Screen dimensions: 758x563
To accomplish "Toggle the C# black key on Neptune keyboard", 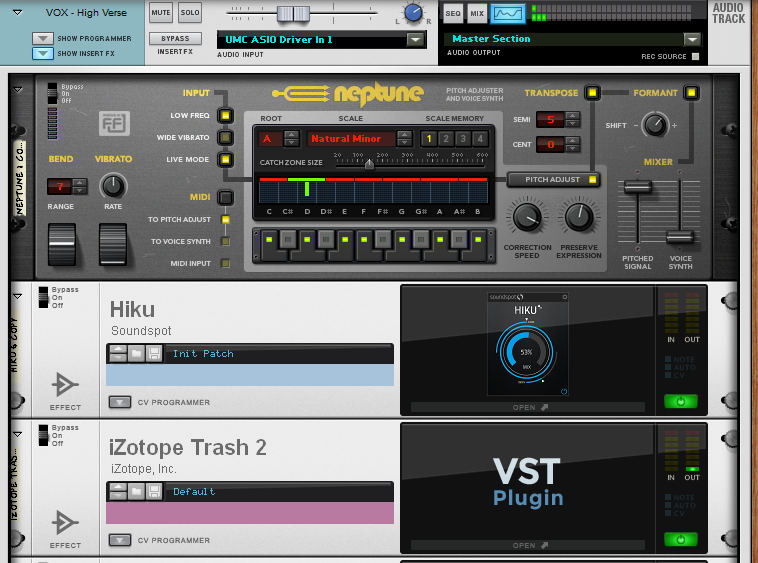I will point(288,239).
